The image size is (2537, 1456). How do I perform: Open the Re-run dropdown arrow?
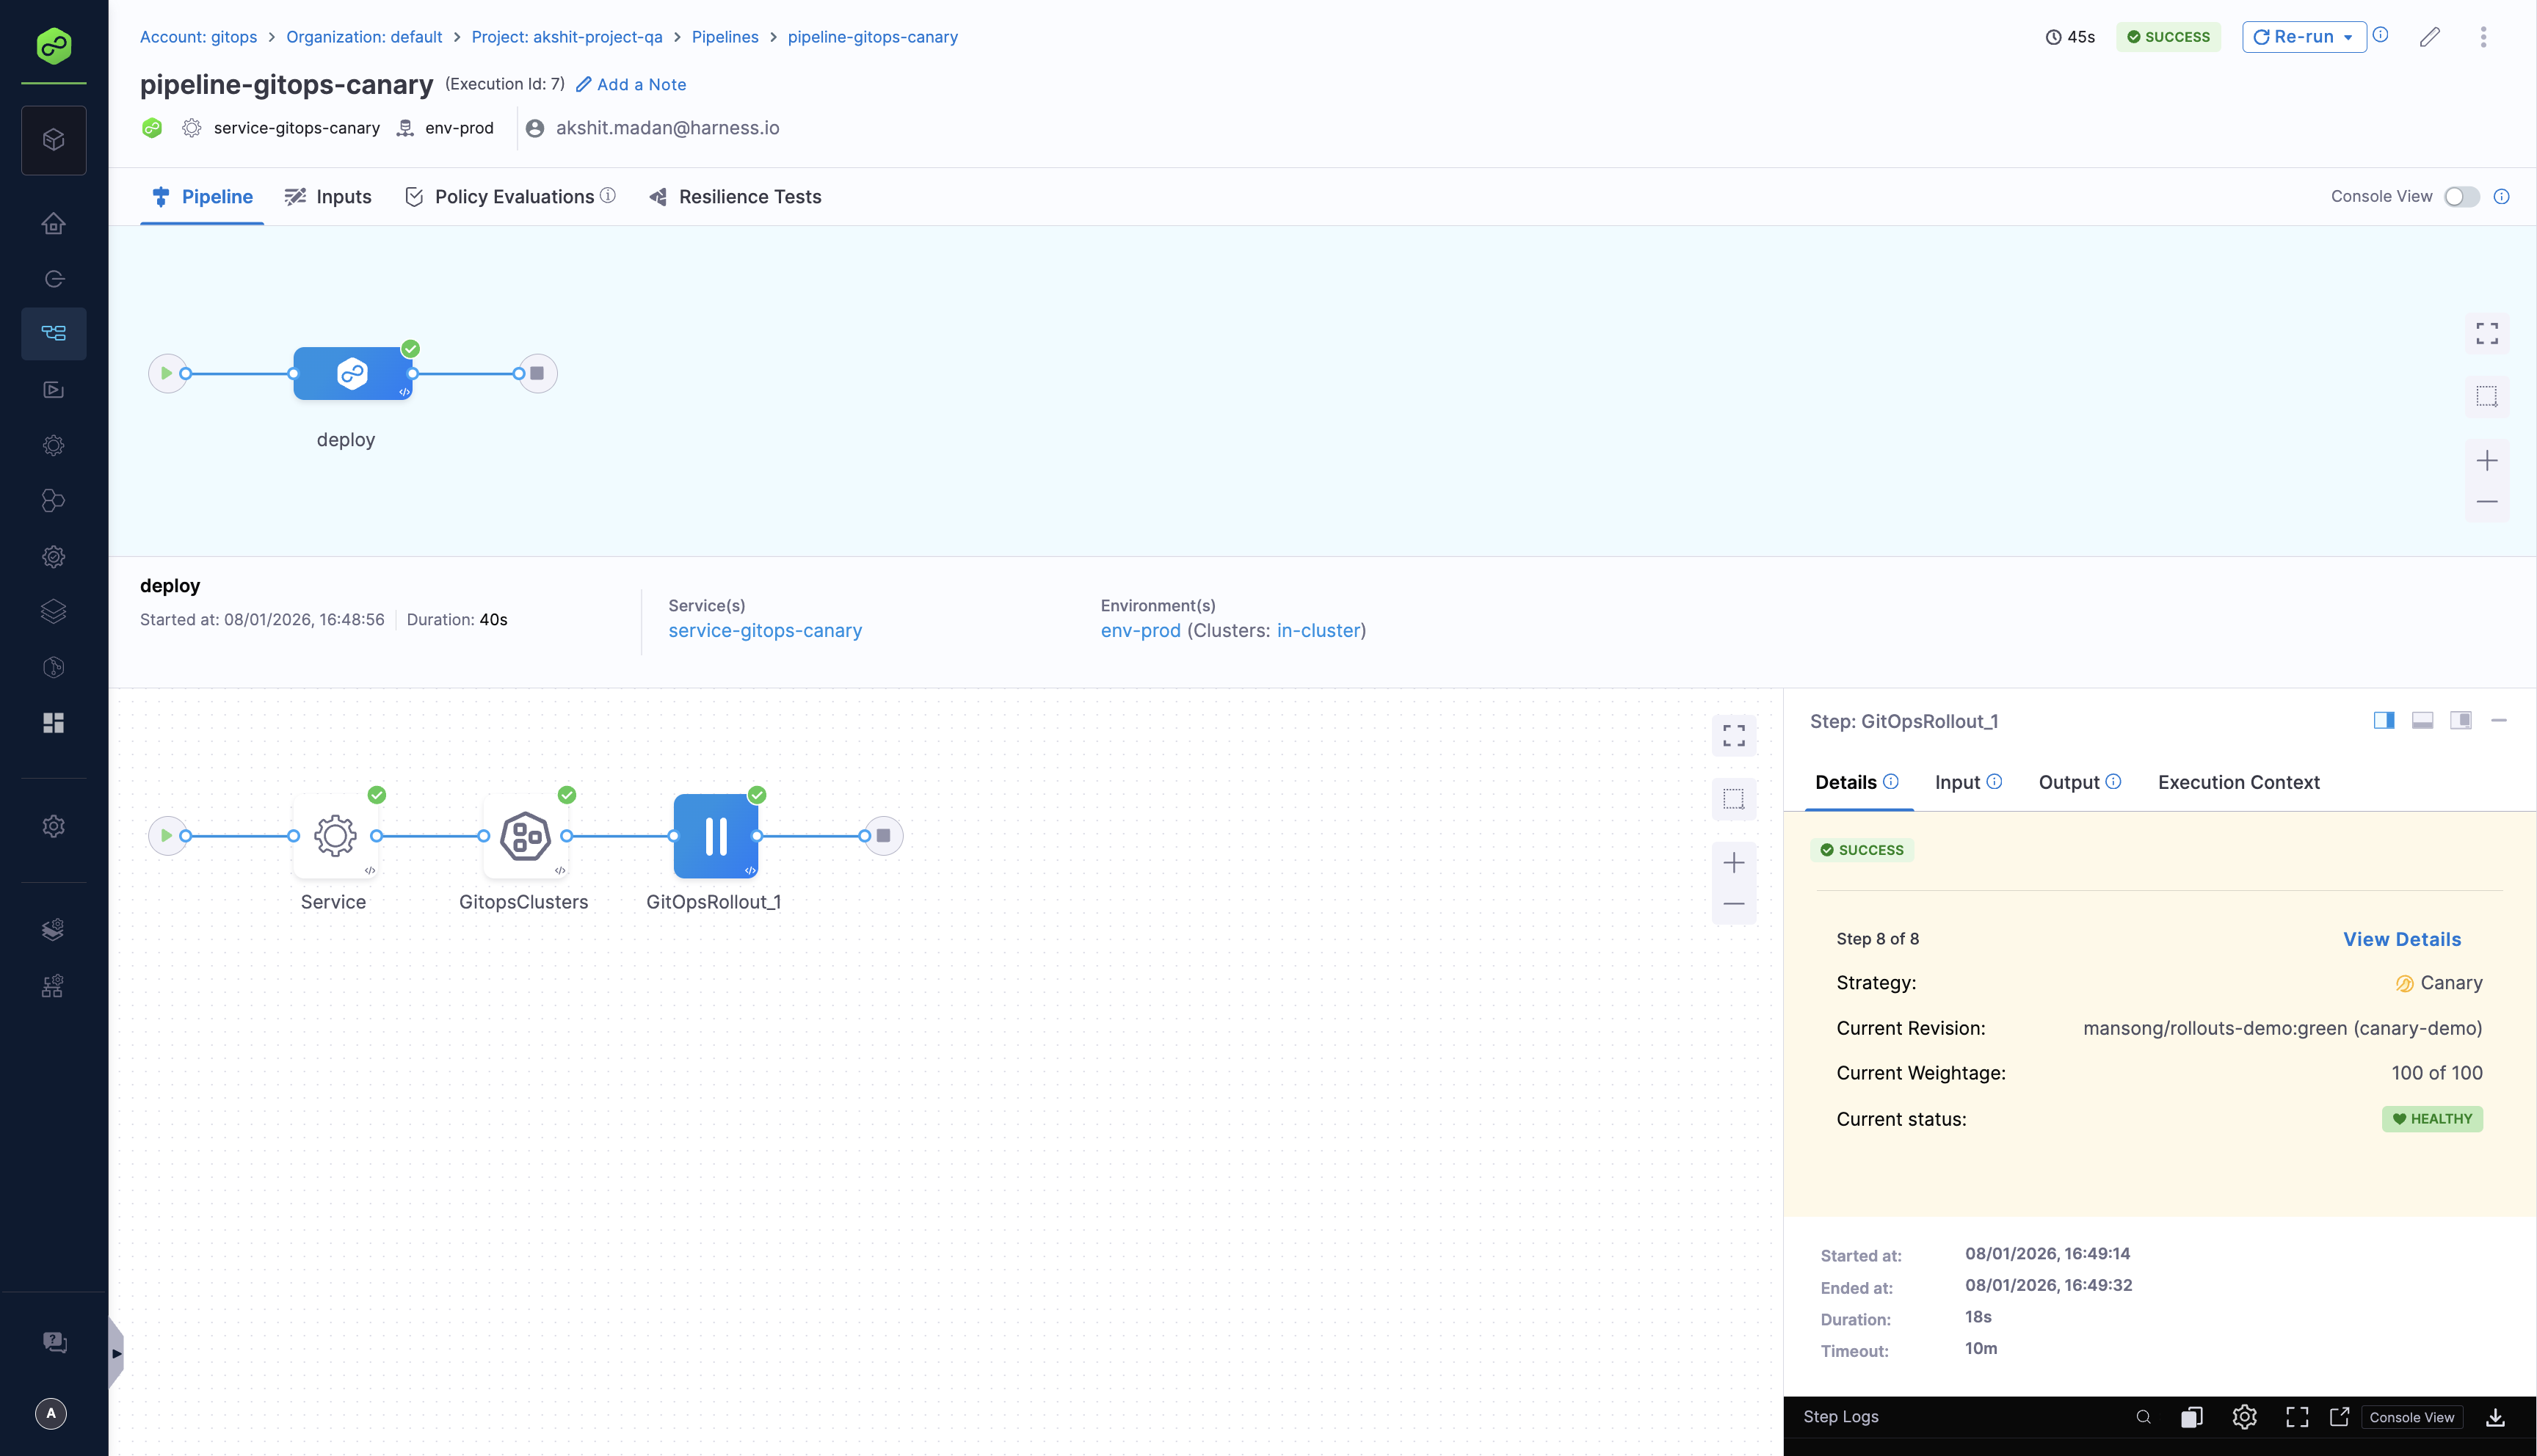[2348, 37]
